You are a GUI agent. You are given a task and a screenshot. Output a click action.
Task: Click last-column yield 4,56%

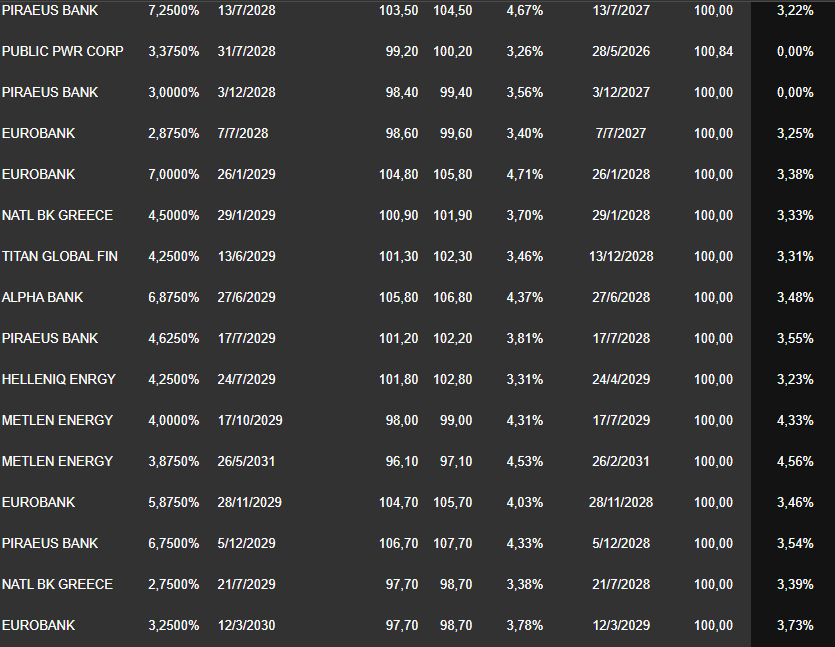[x=795, y=461]
